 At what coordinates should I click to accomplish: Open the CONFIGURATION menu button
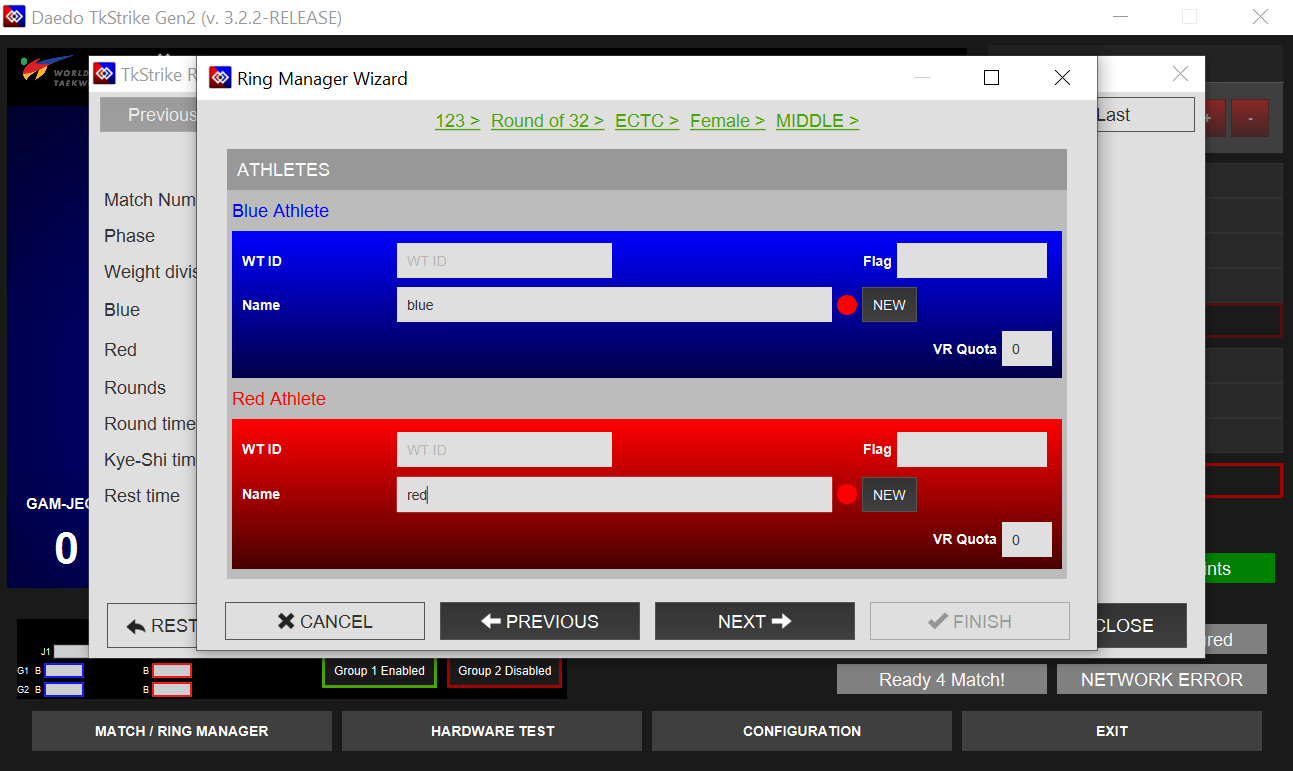(x=801, y=731)
